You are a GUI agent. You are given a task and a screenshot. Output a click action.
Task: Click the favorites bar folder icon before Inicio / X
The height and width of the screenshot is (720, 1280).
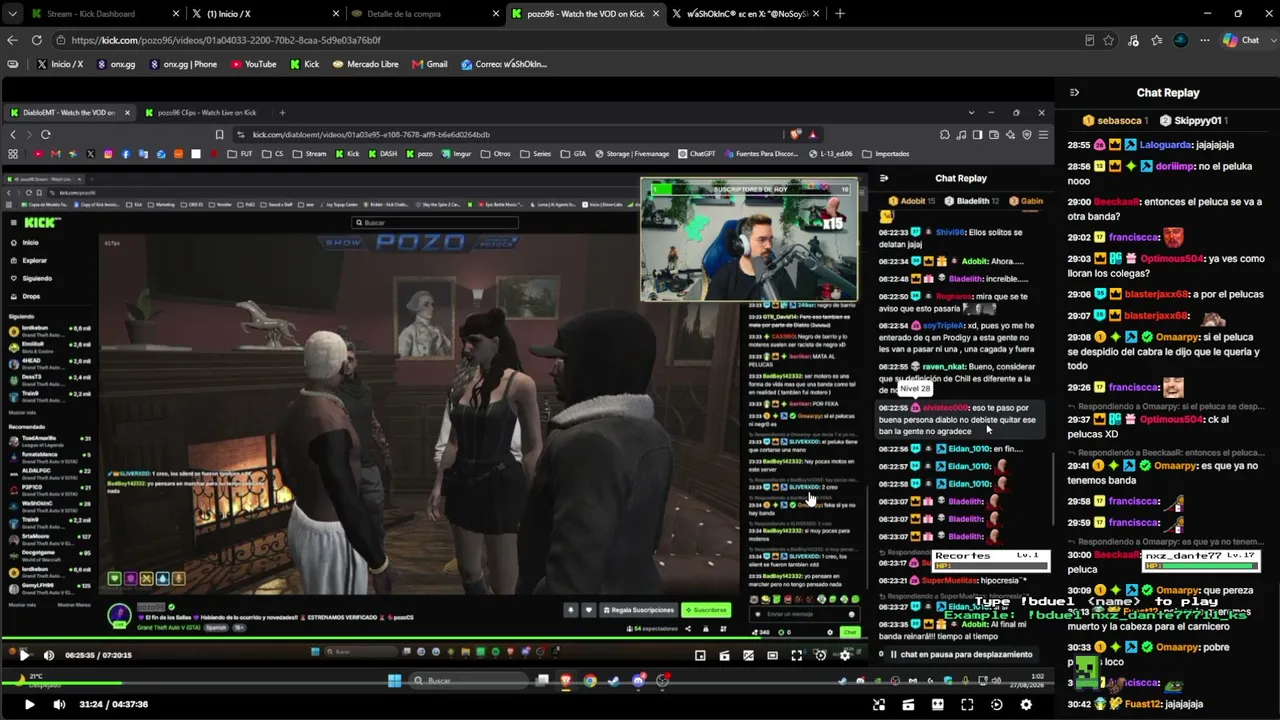pyautogui.click(x=12, y=64)
